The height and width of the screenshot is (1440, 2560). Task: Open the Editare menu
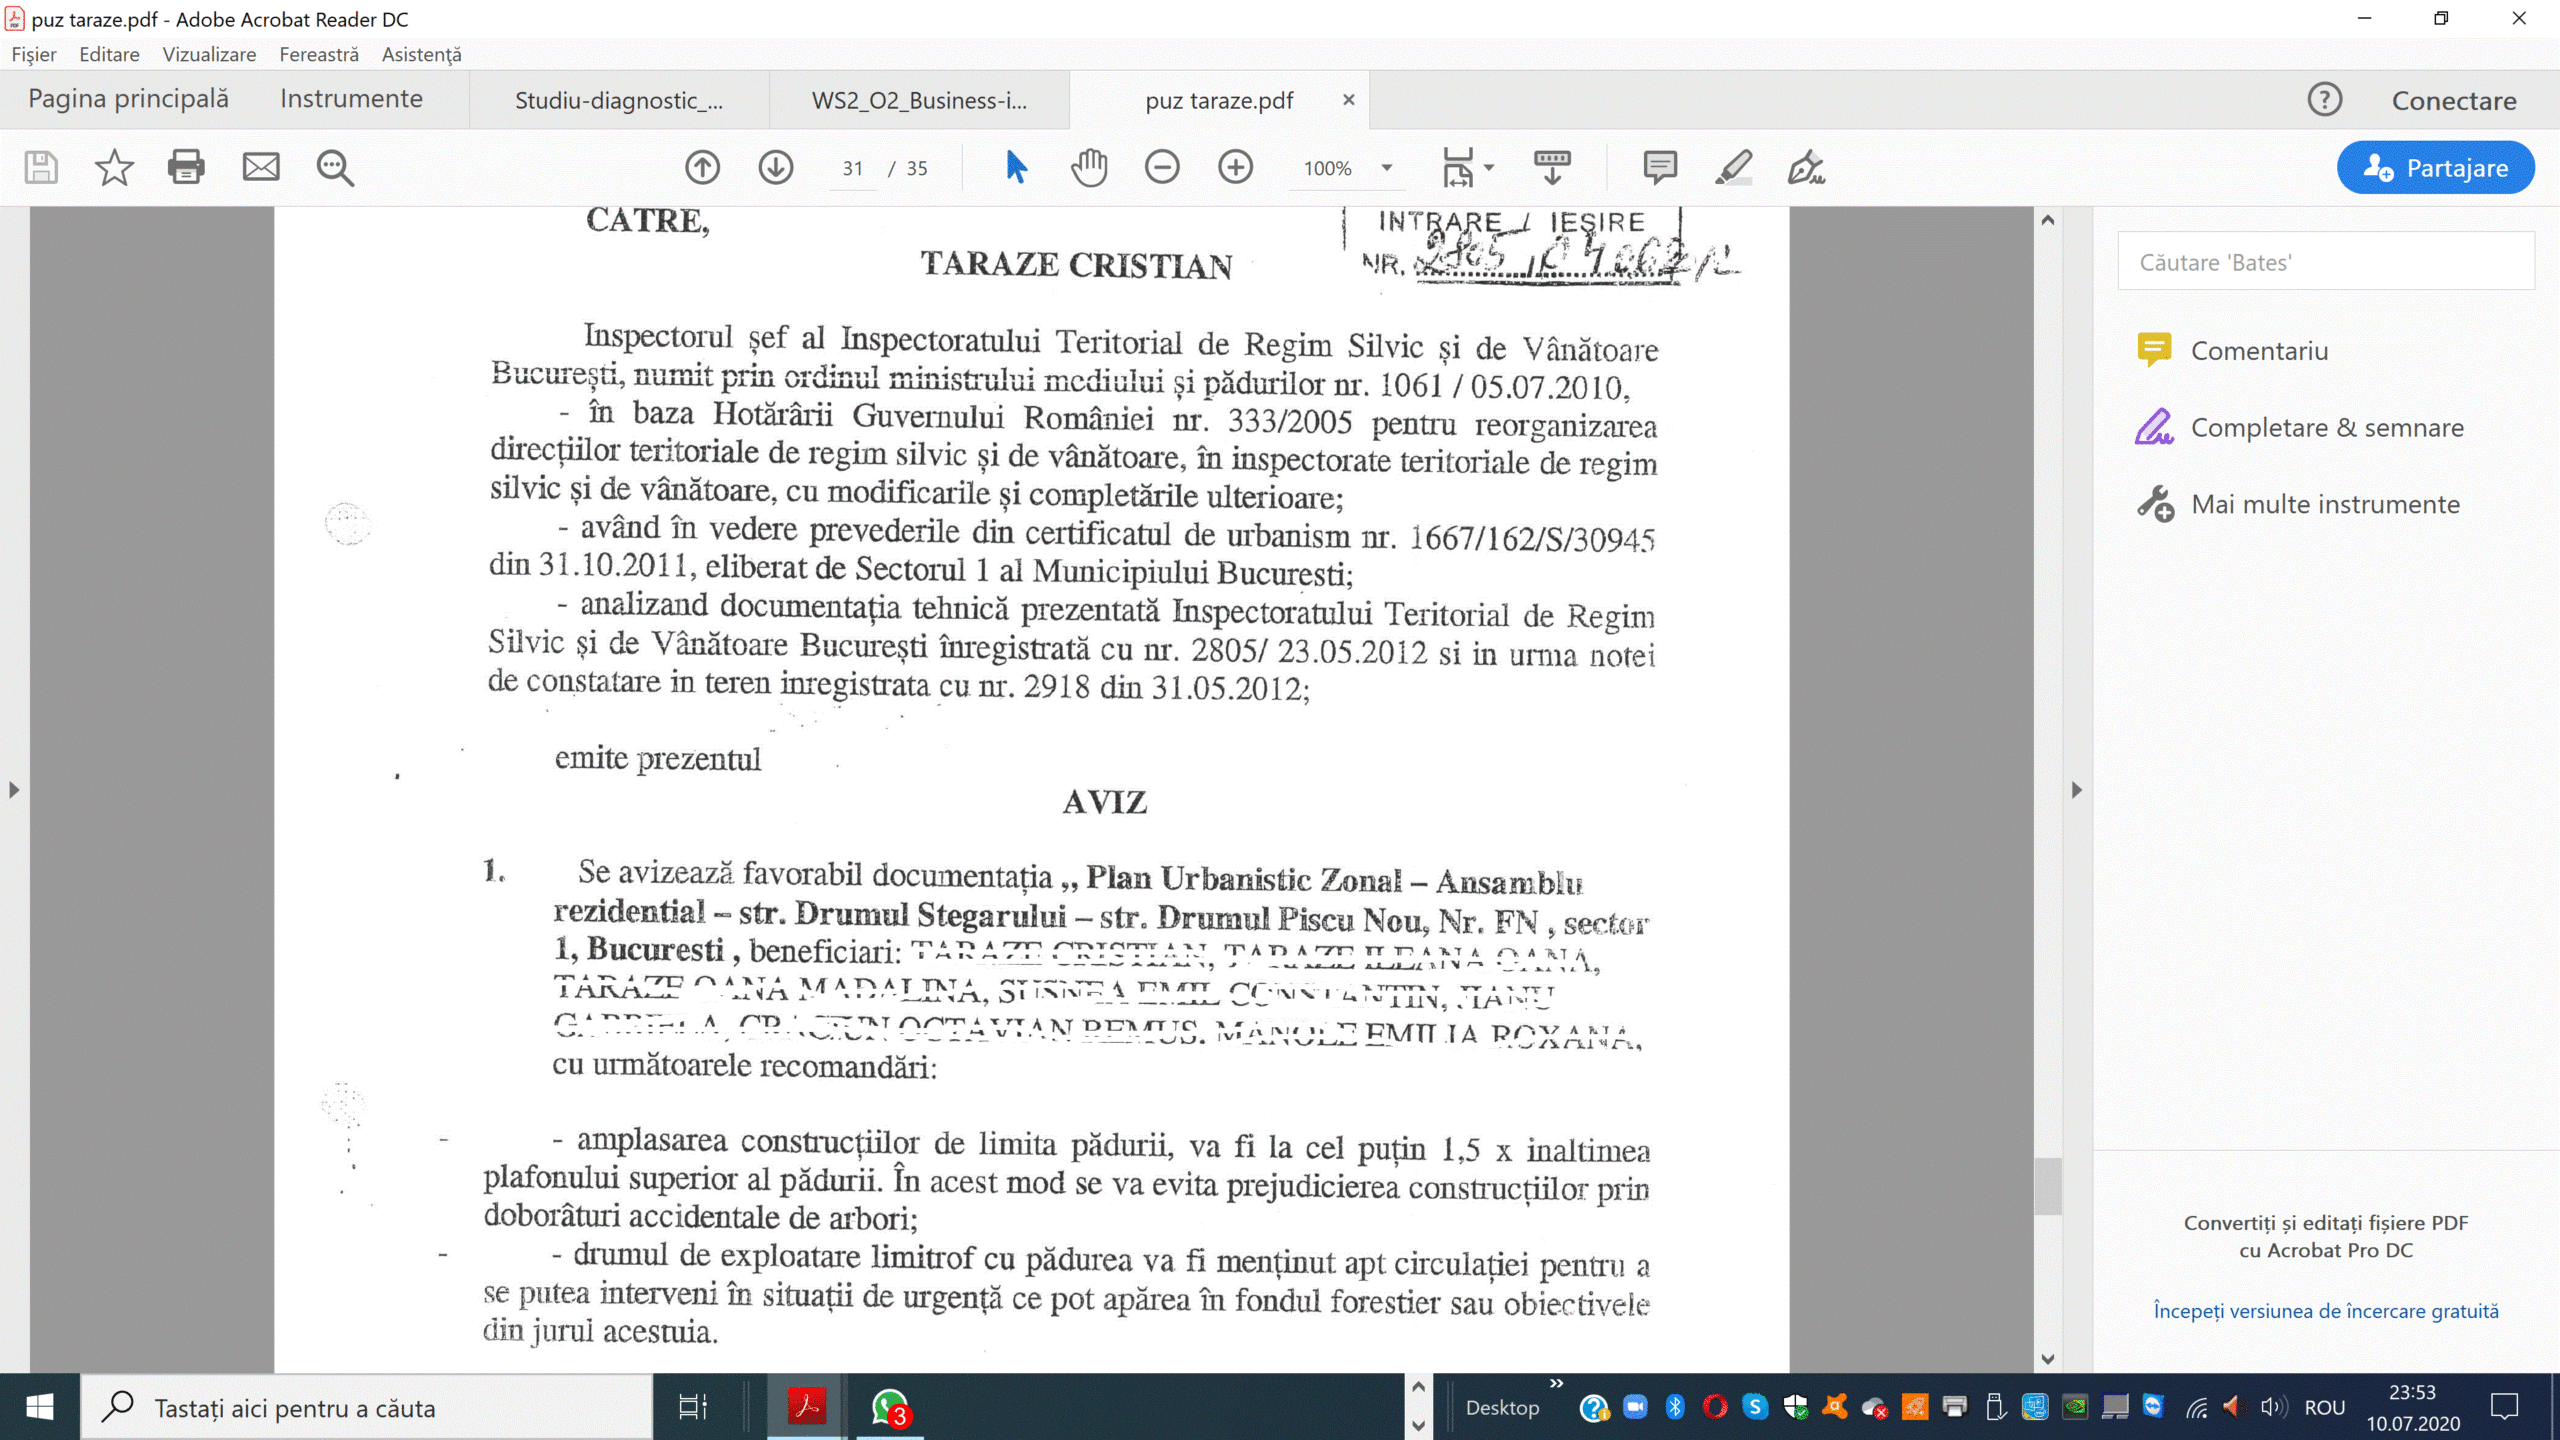coord(108,54)
